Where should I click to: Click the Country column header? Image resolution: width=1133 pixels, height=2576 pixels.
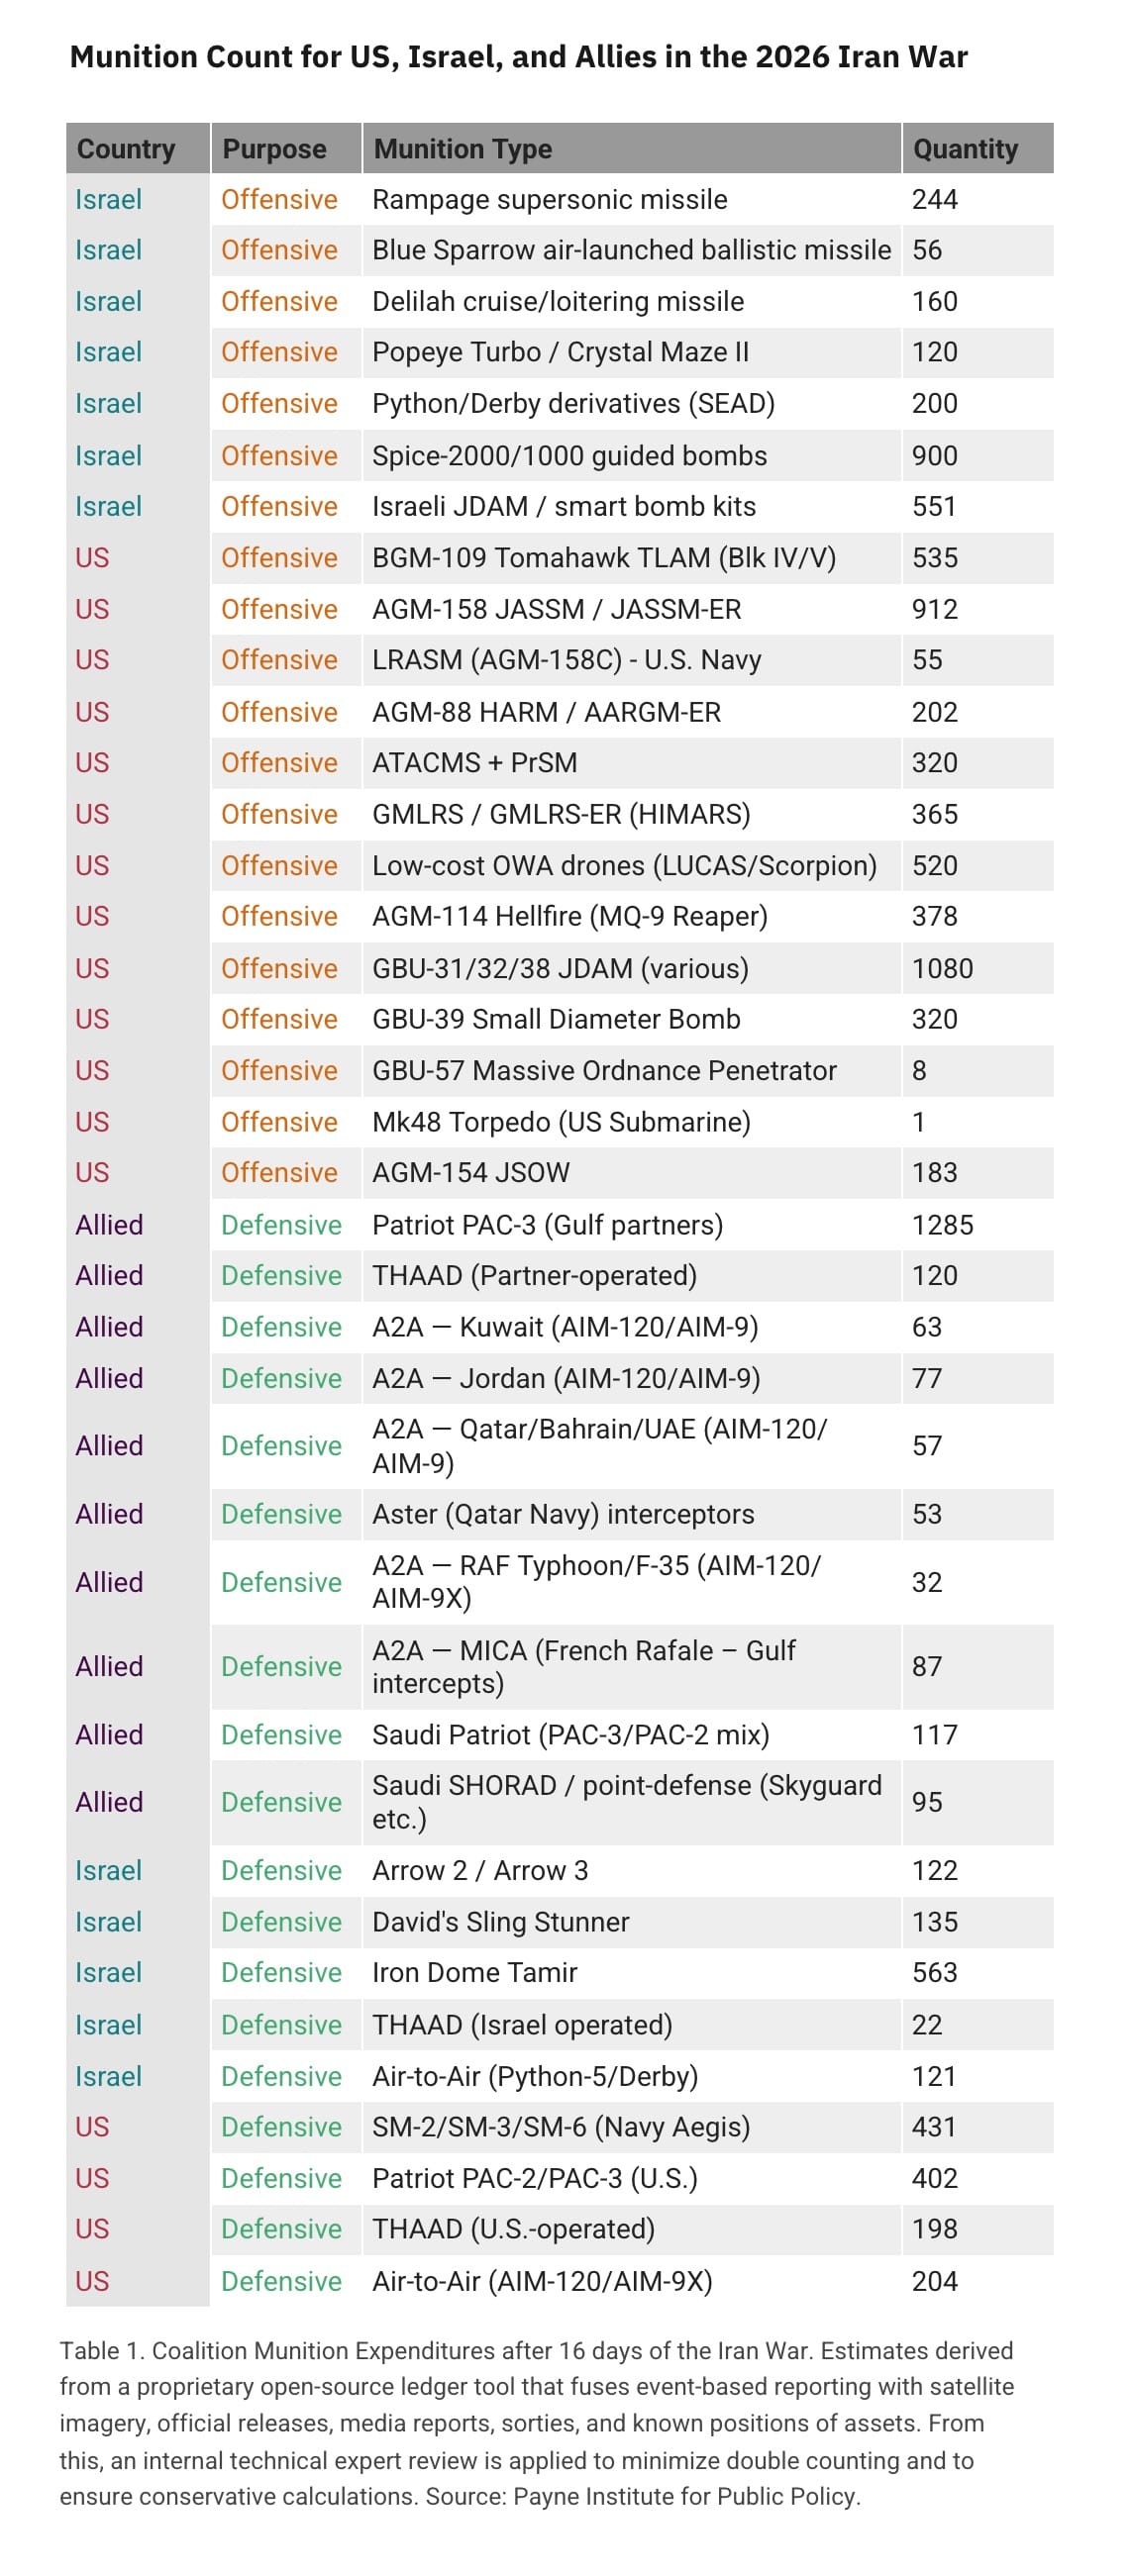point(126,149)
